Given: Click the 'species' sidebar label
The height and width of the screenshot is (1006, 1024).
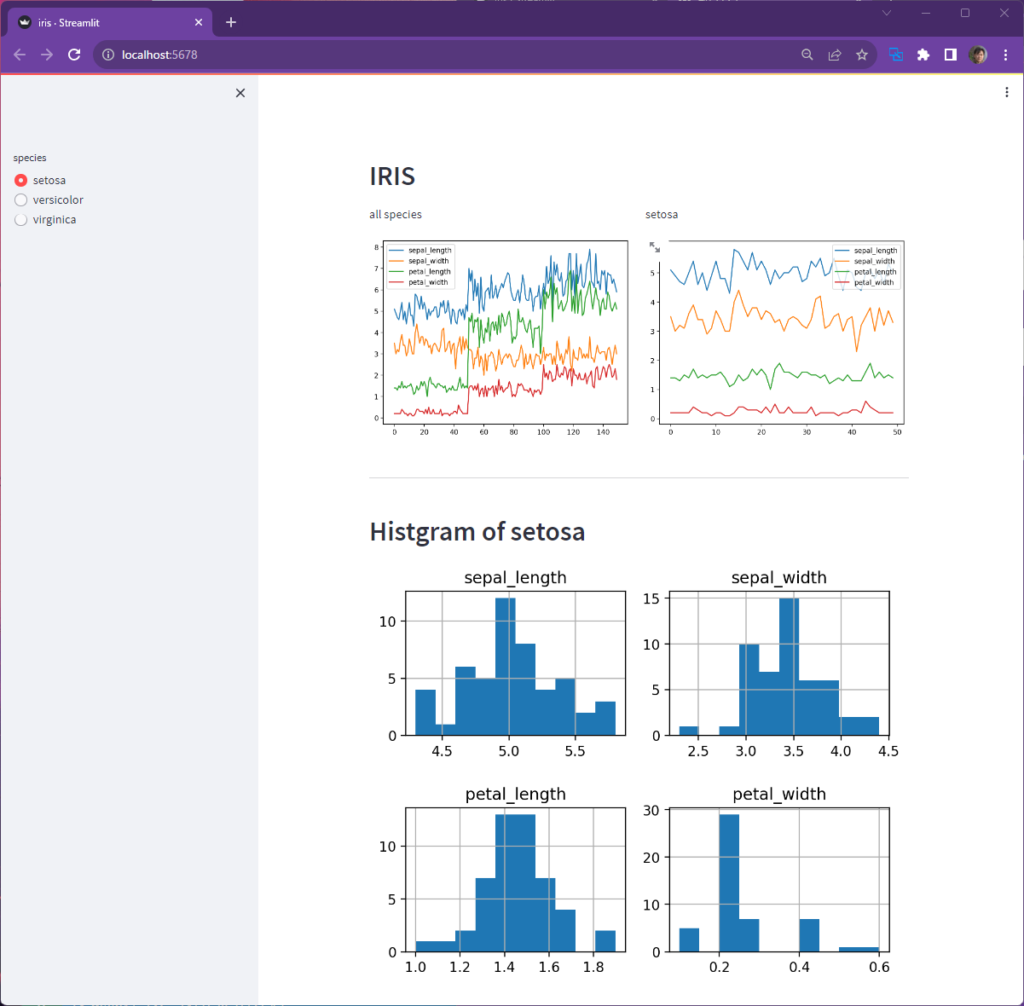Looking at the screenshot, I should (x=30, y=158).
